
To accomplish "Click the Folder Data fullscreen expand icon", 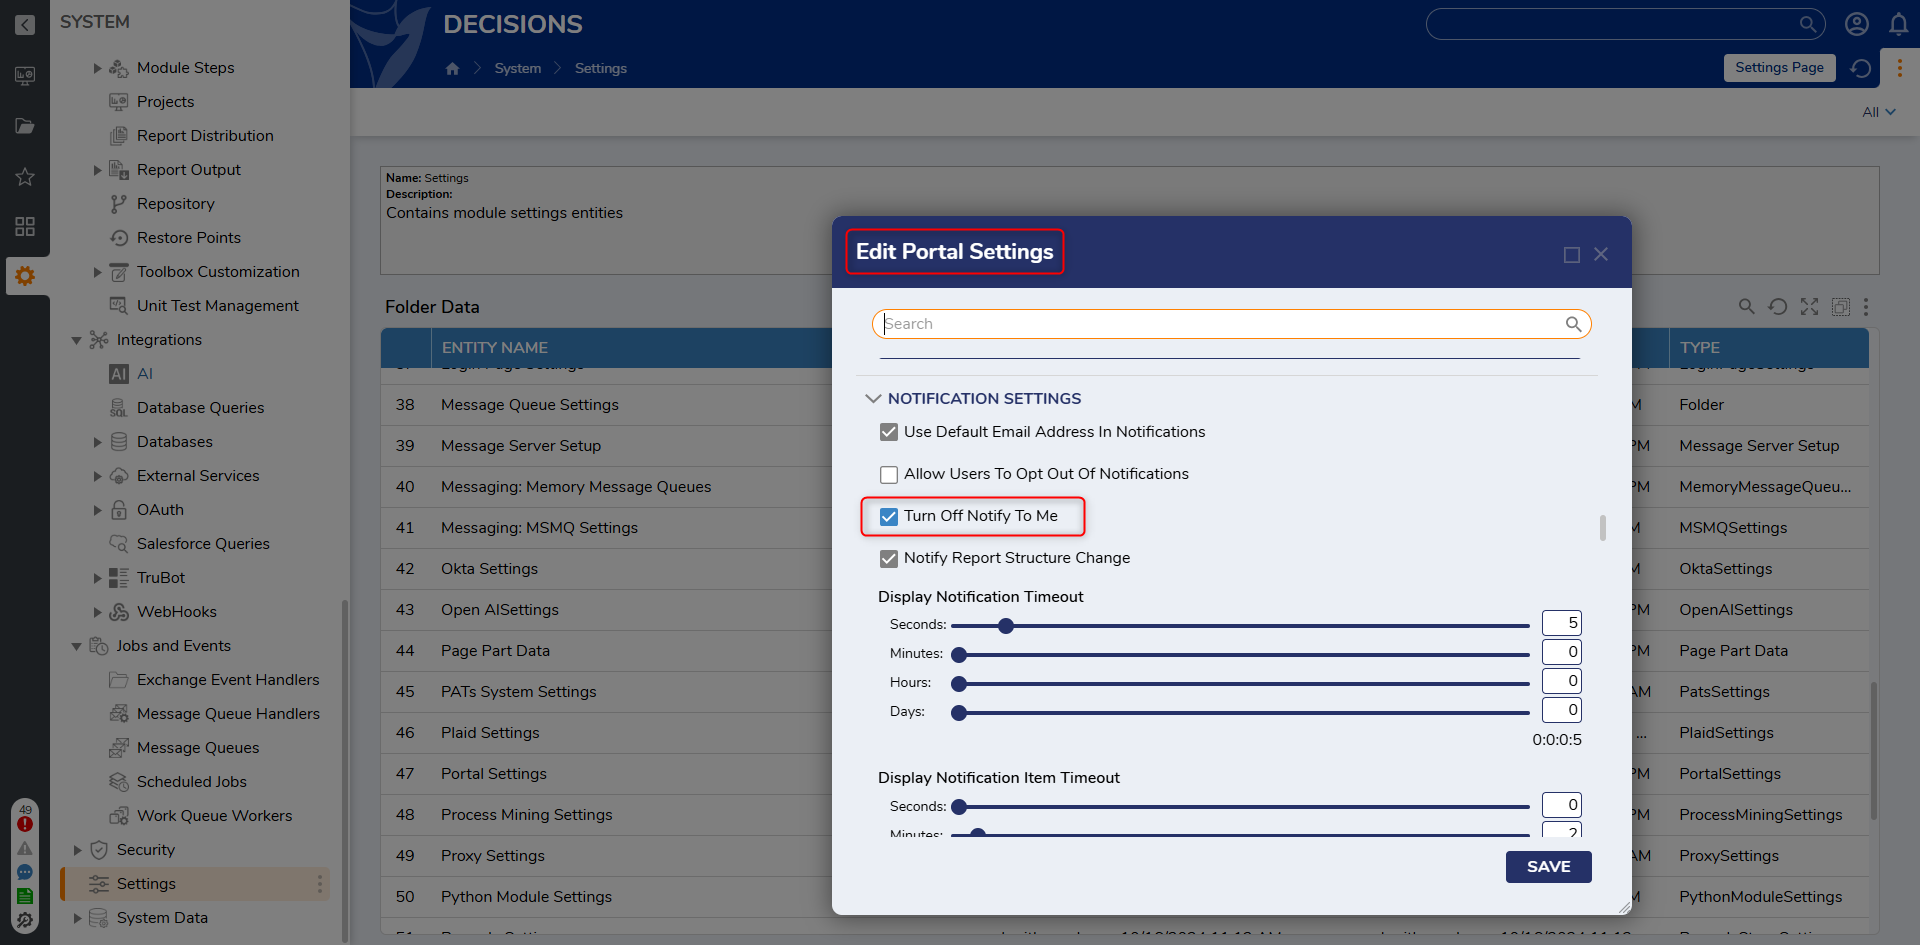I will (x=1809, y=307).
